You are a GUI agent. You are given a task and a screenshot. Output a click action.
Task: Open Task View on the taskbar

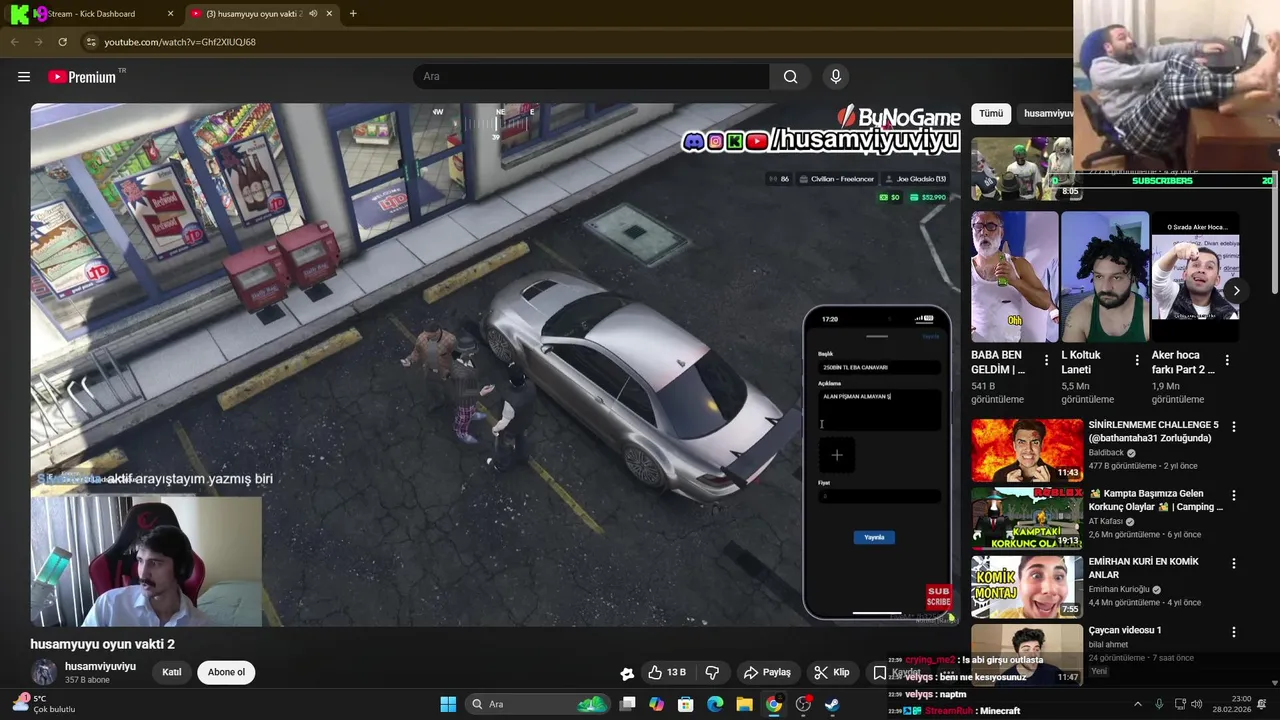[627, 704]
